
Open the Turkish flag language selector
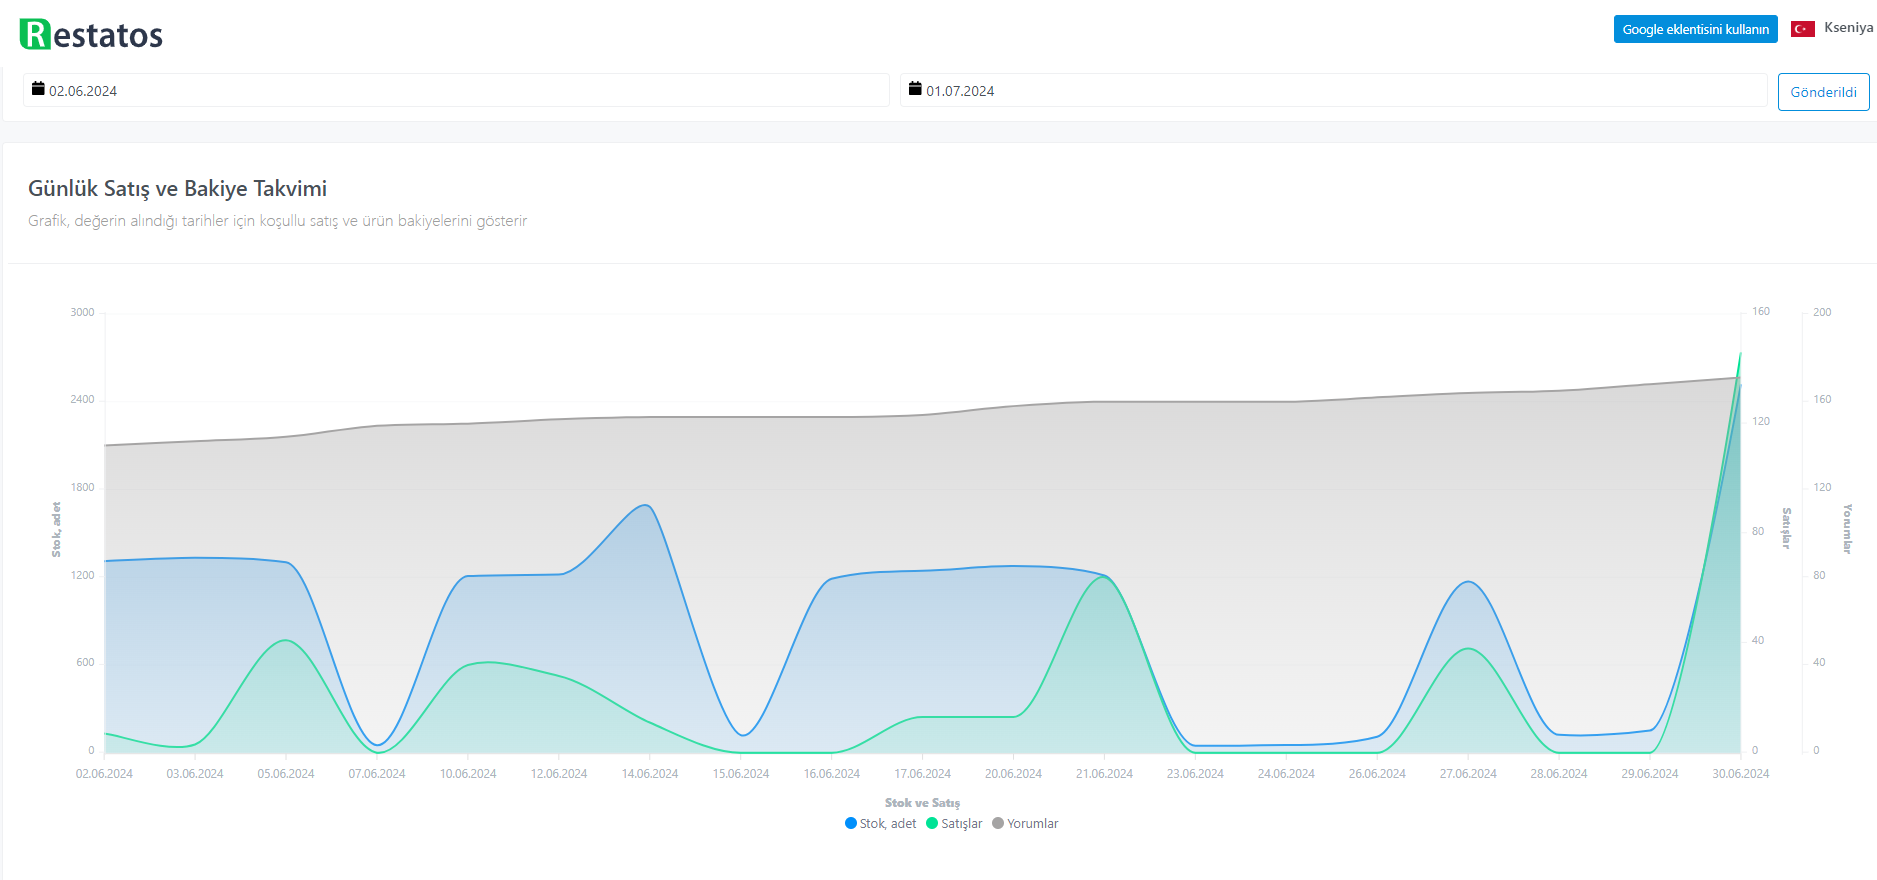tap(1802, 29)
